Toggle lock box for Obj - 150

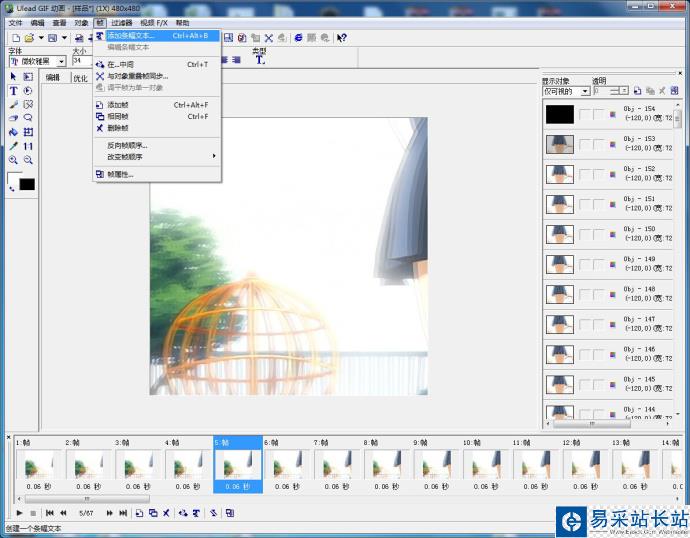tap(598, 234)
